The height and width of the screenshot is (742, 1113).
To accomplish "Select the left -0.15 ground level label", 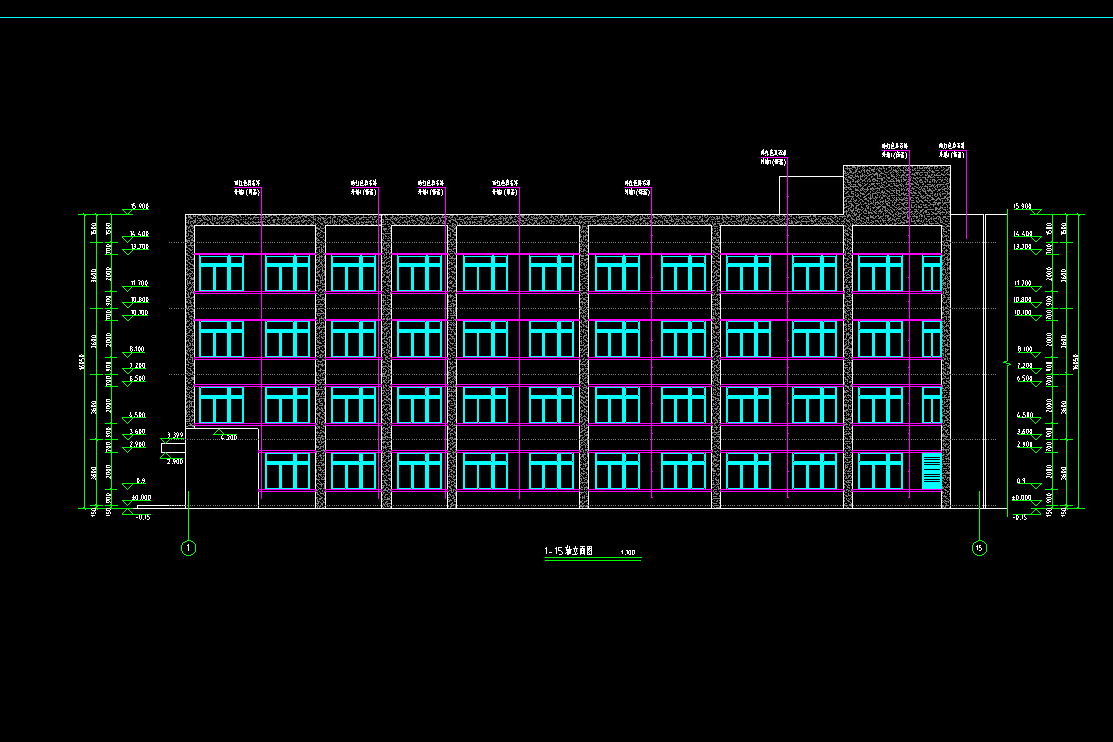I will [141, 517].
